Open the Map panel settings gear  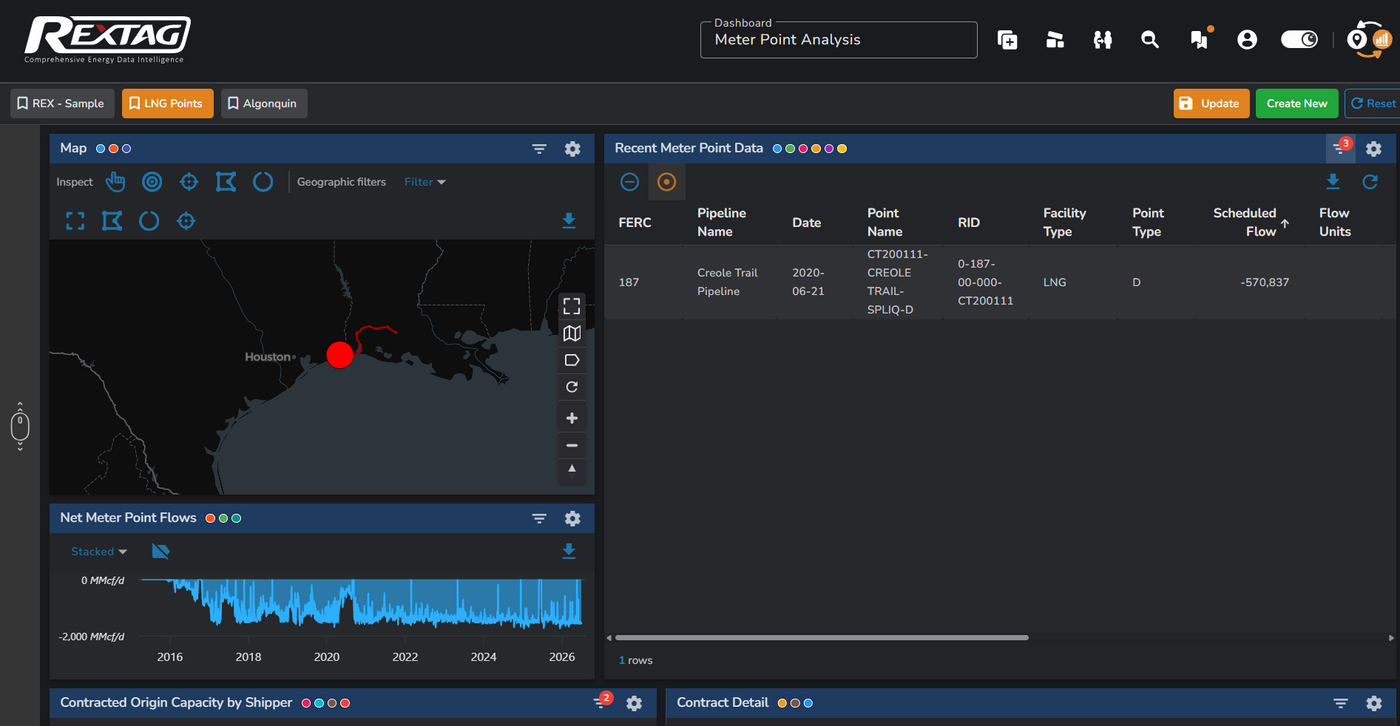pyautogui.click(x=572, y=149)
